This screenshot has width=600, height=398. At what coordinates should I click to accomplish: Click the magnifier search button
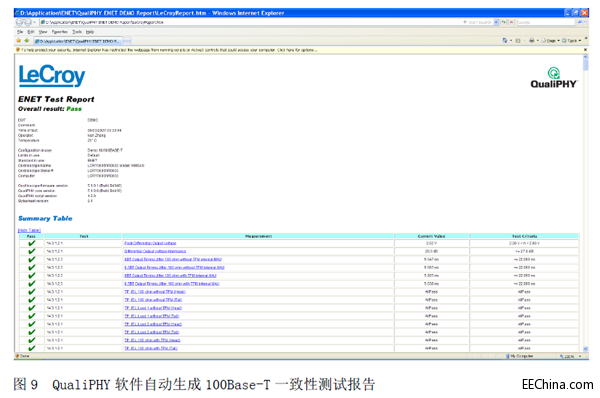[x=580, y=22]
